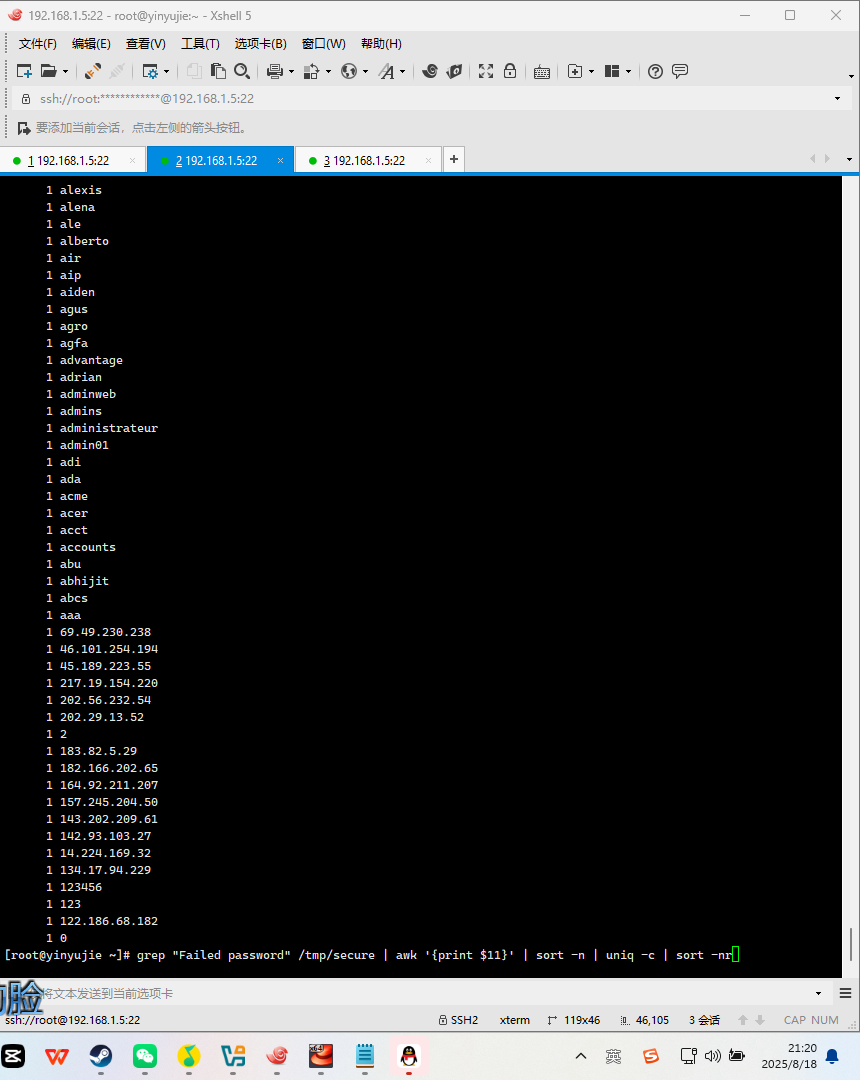860x1080 pixels.
Task: Click the 119x46 terminal size status entry
Action: coord(574,1020)
